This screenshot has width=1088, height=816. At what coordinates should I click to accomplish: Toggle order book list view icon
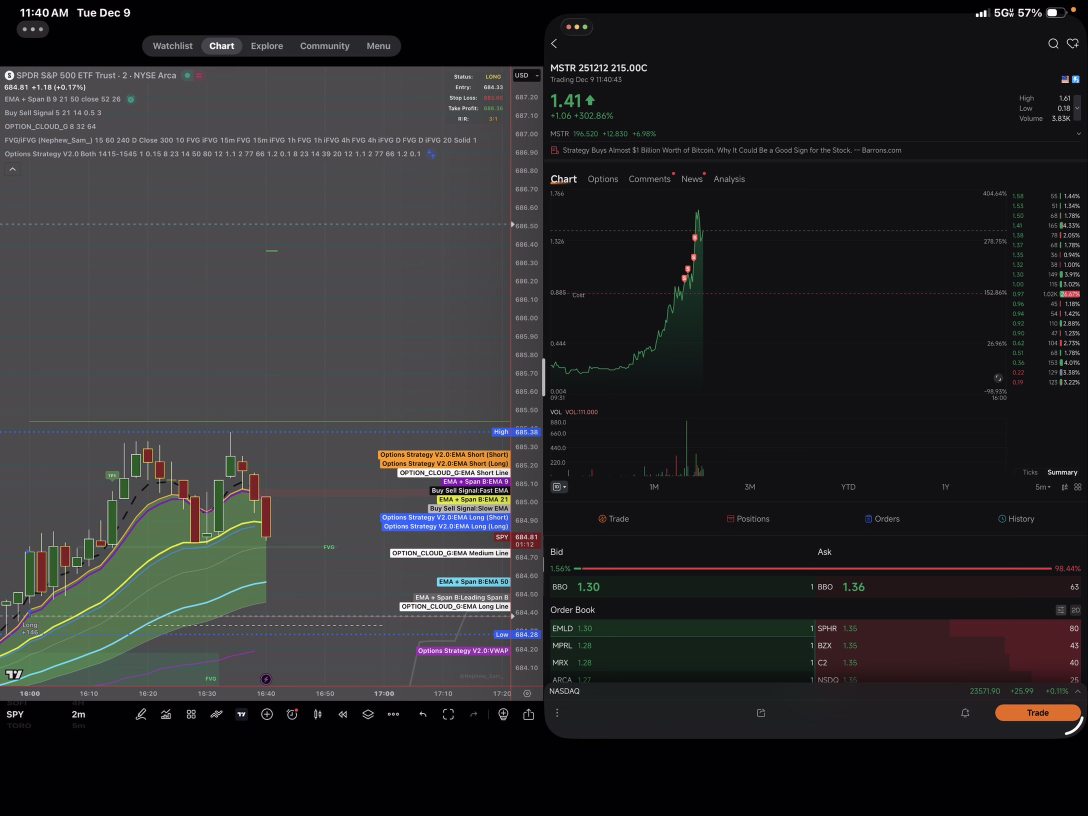tap(1060, 610)
